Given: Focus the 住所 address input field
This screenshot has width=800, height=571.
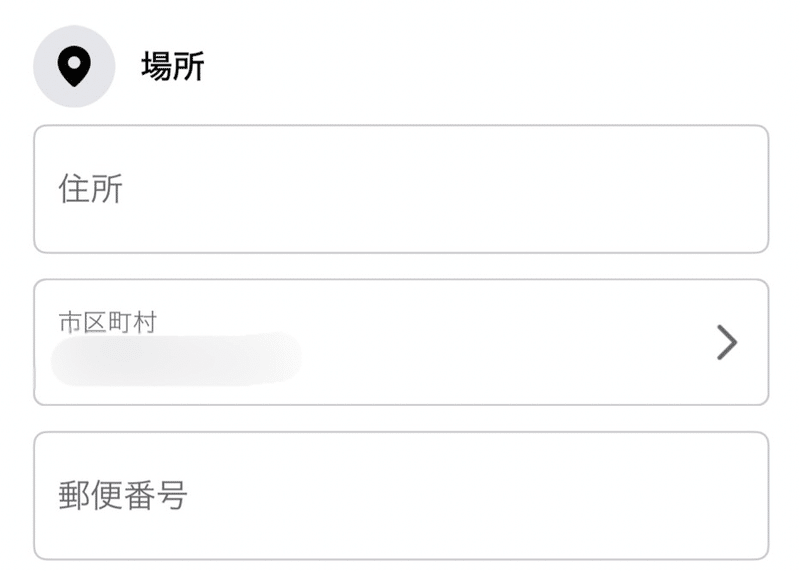Looking at the screenshot, I should [x=401, y=189].
